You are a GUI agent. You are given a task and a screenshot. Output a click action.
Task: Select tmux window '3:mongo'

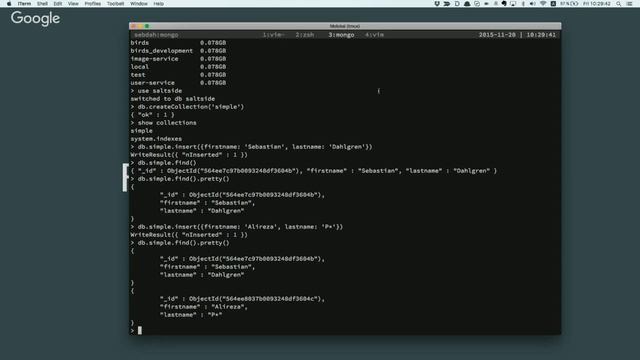click(342, 35)
